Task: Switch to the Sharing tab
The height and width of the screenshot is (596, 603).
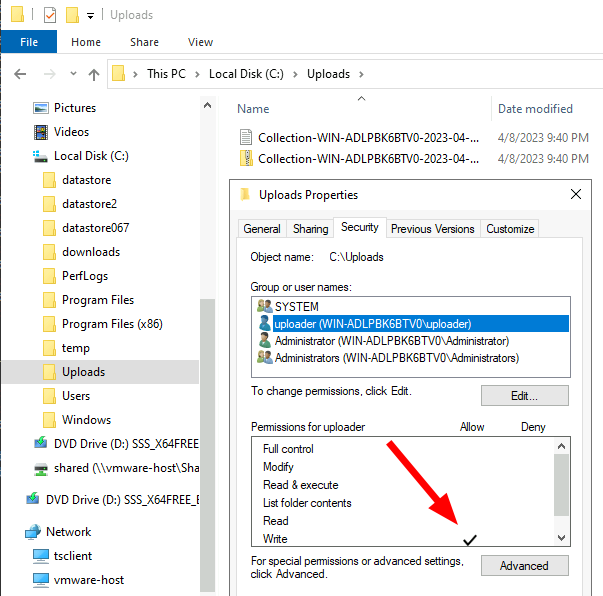Action: tap(310, 229)
